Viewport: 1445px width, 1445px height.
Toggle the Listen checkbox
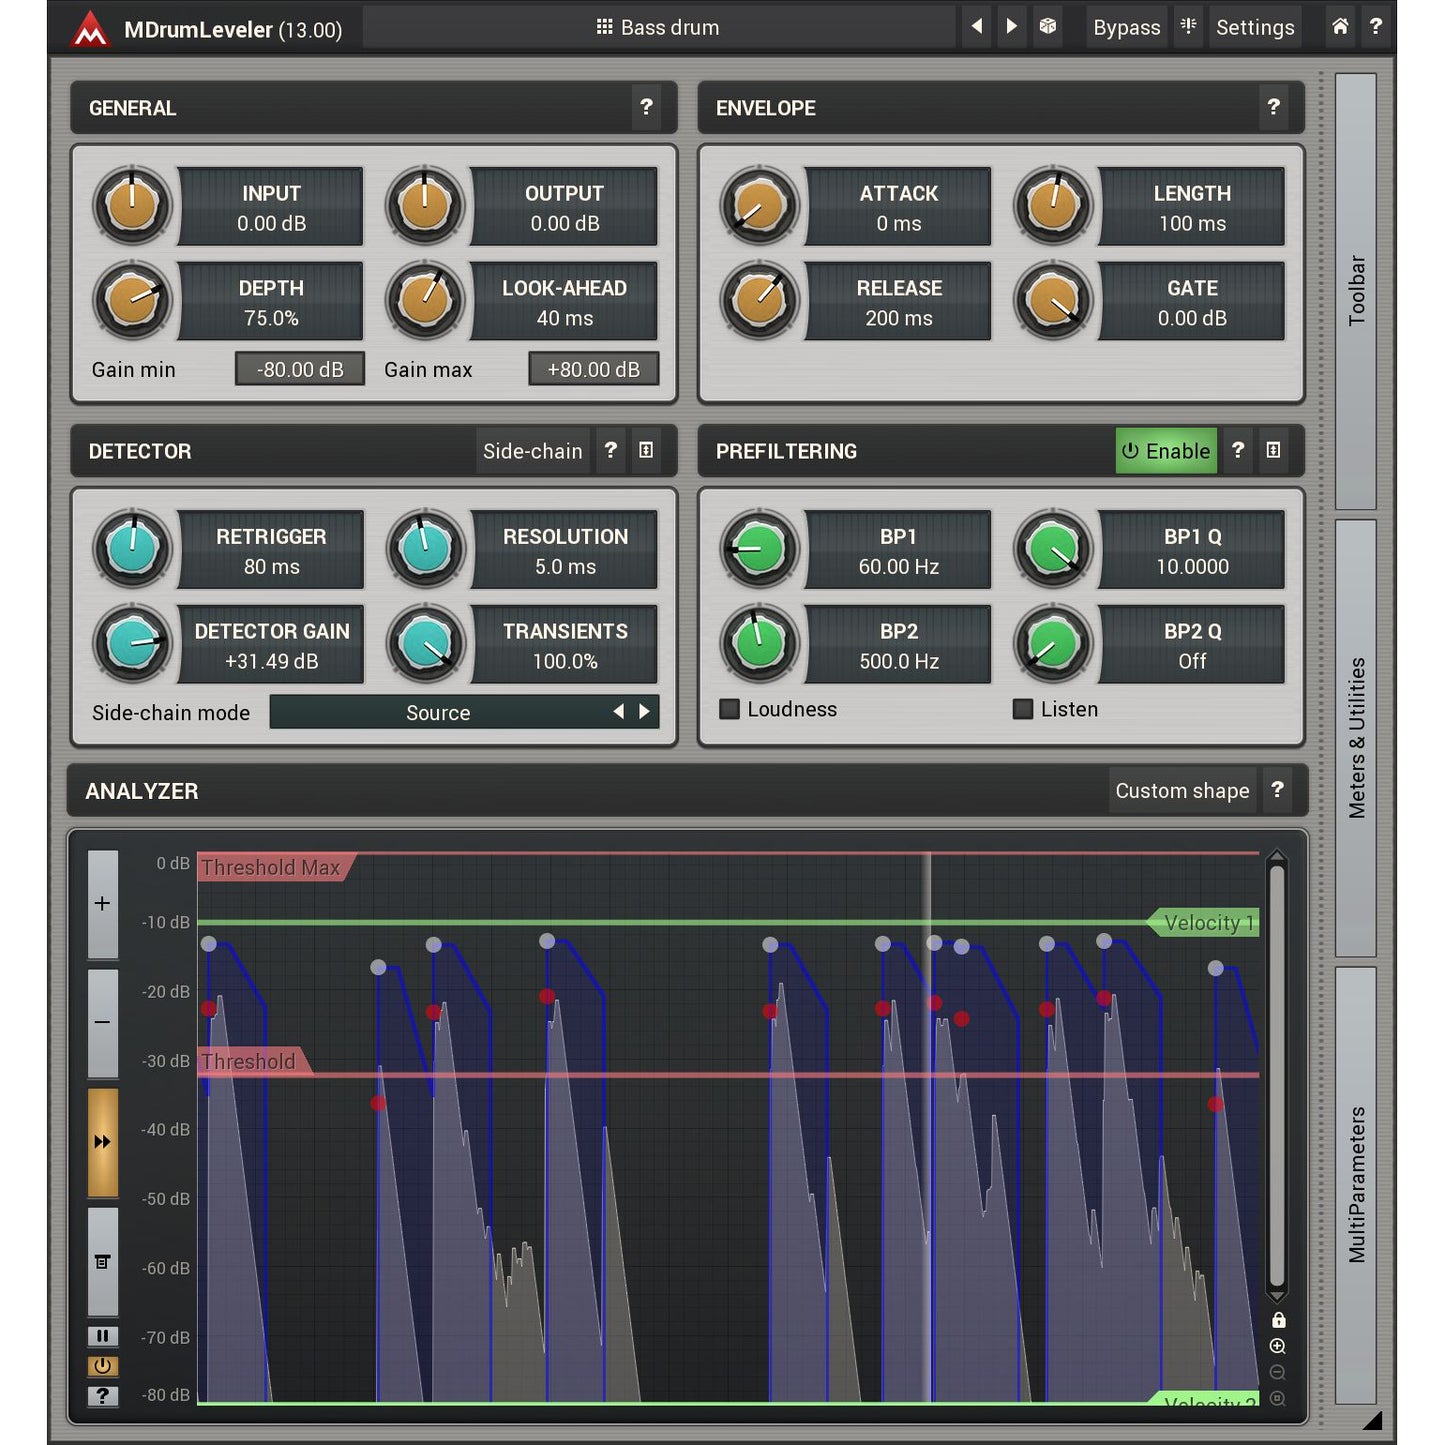point(1023,709)
